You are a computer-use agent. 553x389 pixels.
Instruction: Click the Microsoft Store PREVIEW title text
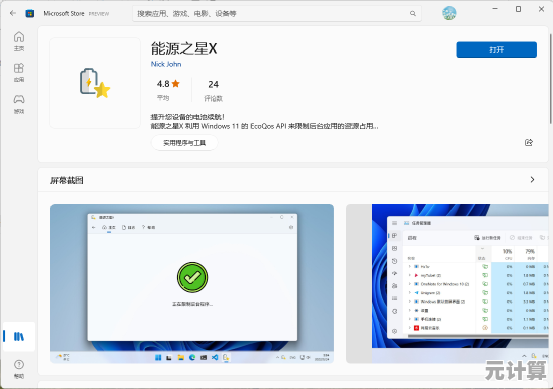point(76,13)
